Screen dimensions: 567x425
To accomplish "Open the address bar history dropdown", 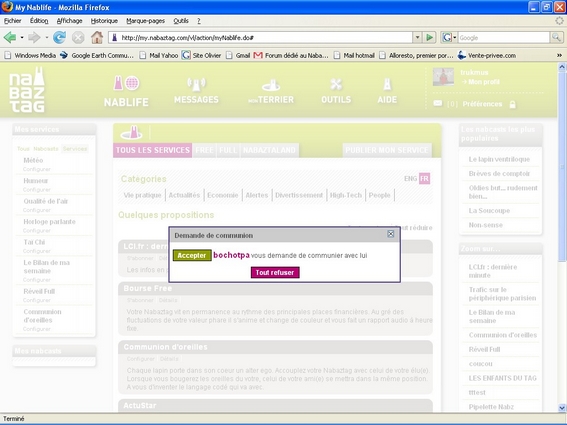I will (x=417, y=37).
